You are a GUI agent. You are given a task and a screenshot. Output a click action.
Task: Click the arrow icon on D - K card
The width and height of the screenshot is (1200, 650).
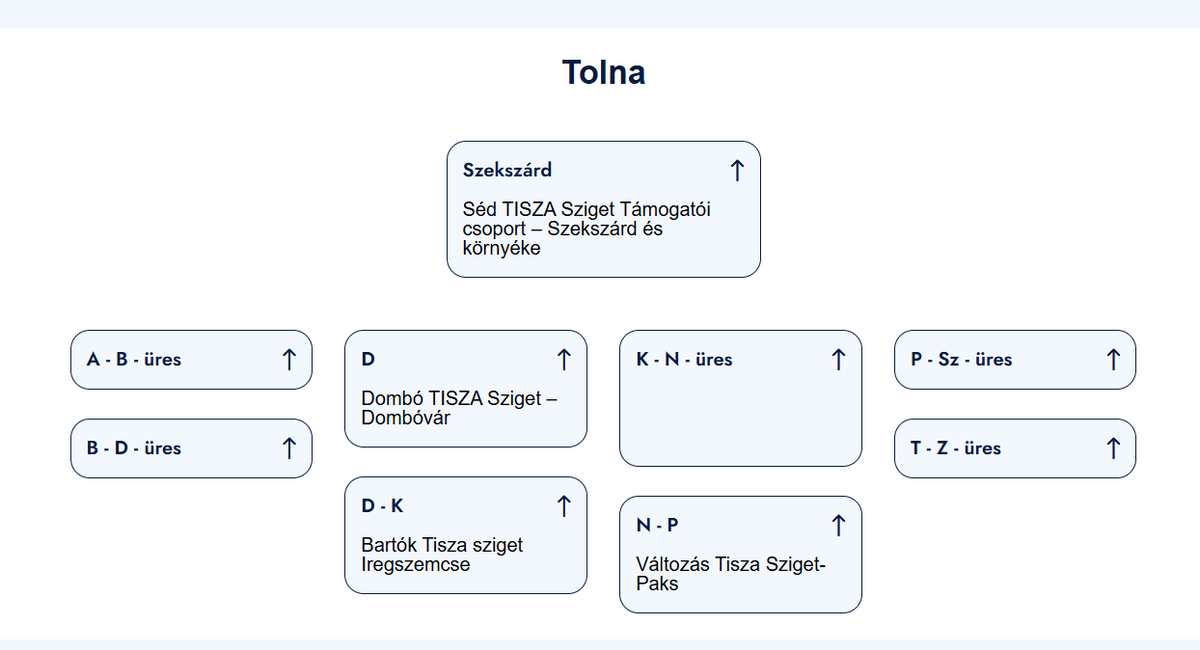coord(563,506)
